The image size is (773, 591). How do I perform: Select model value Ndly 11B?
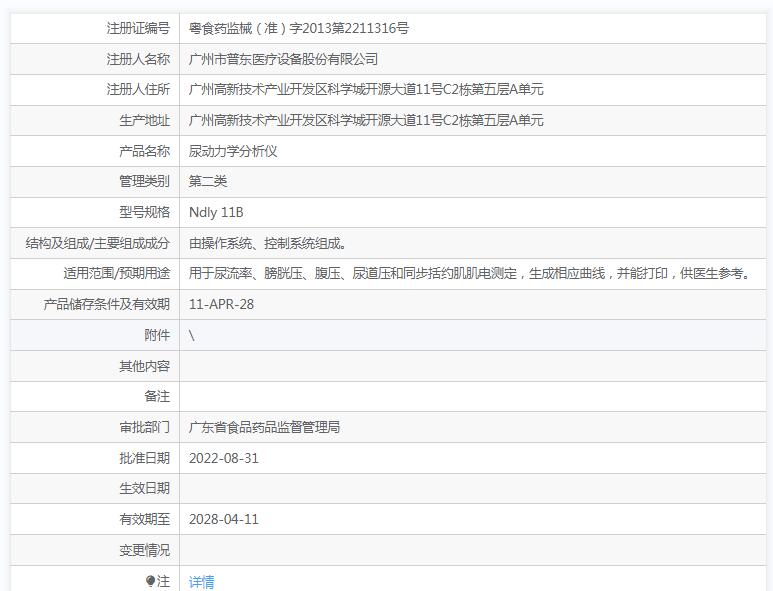216,212
